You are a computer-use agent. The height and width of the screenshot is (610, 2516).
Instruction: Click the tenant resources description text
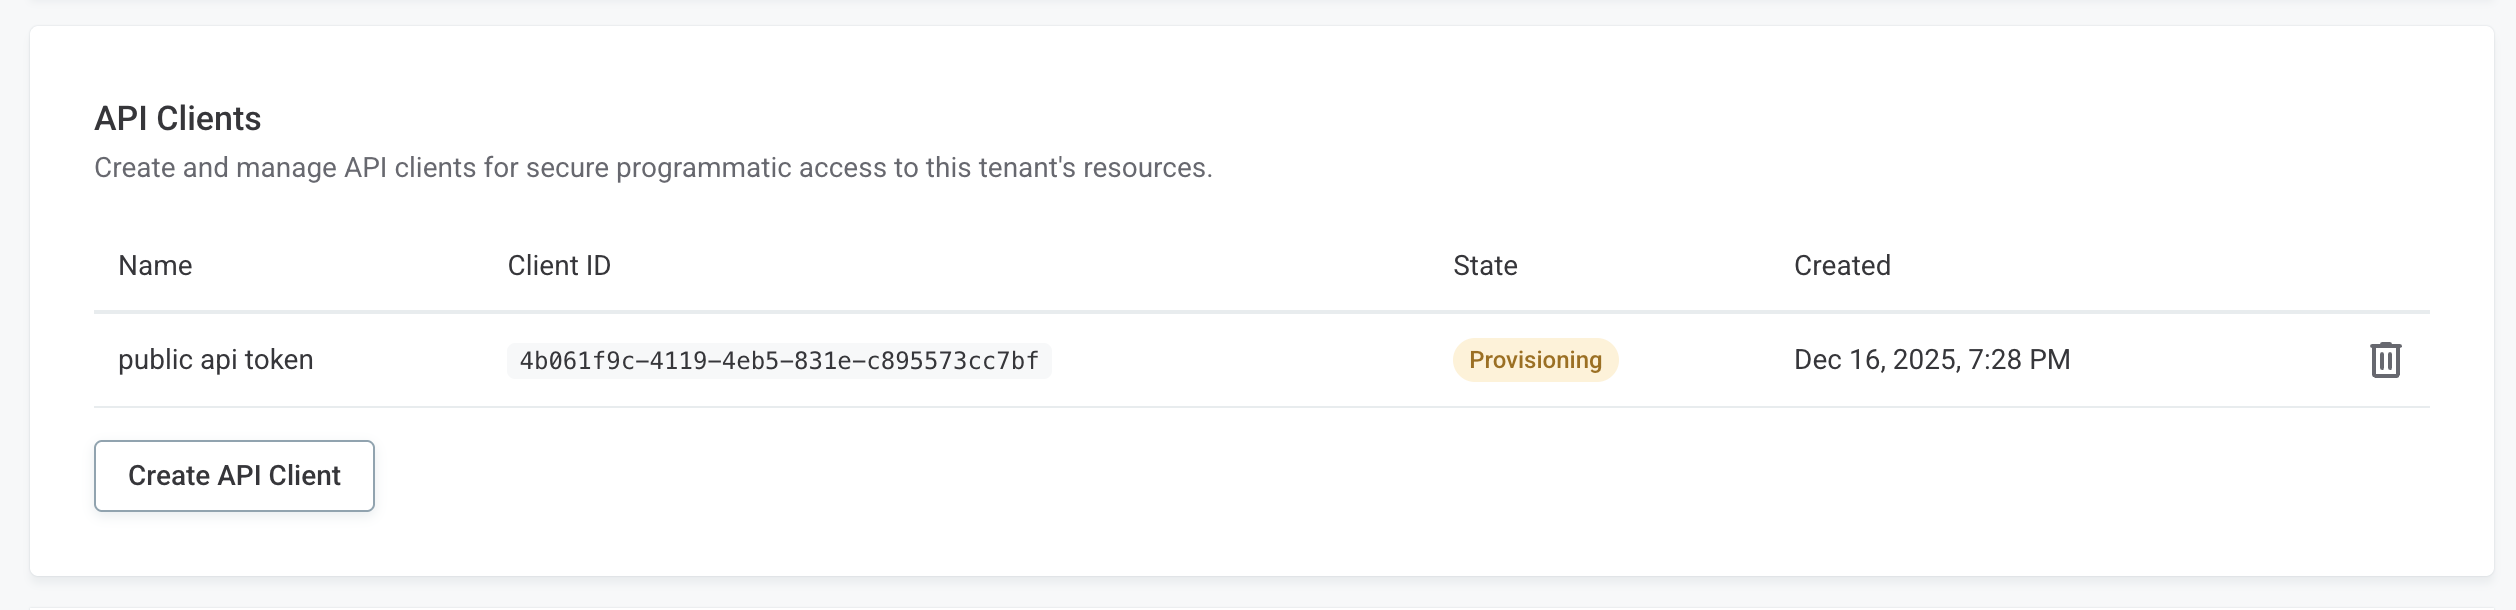coord(653,167)
